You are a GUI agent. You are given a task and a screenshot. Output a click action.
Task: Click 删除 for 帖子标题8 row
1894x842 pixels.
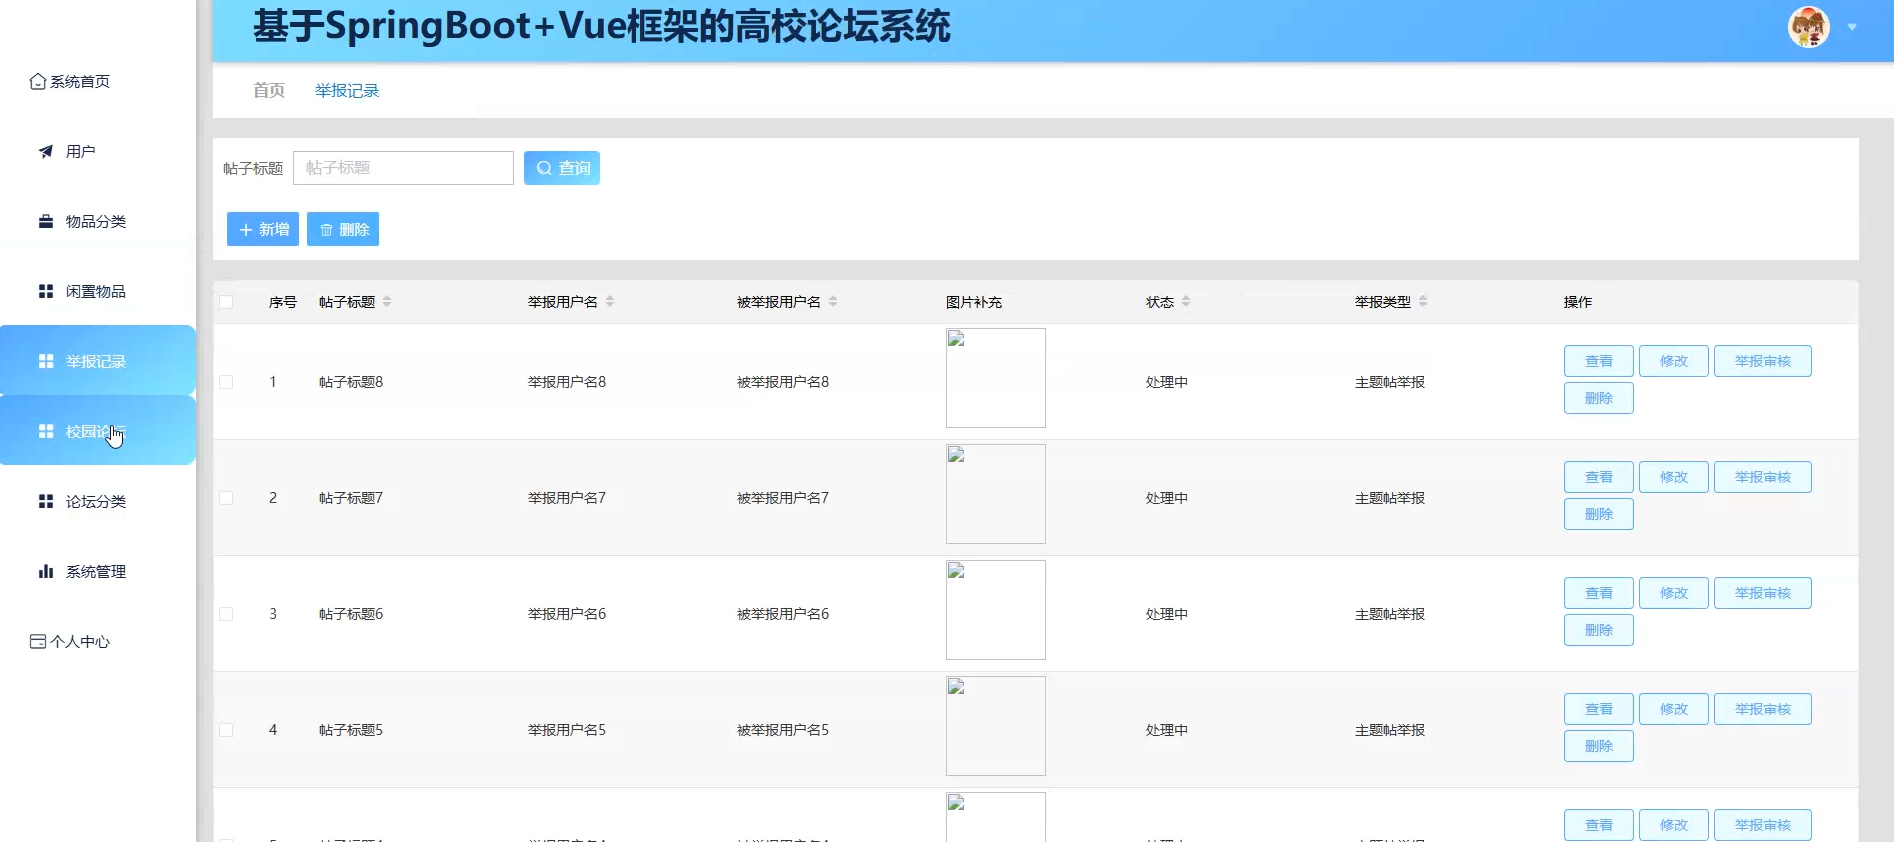pos(1599,398)
